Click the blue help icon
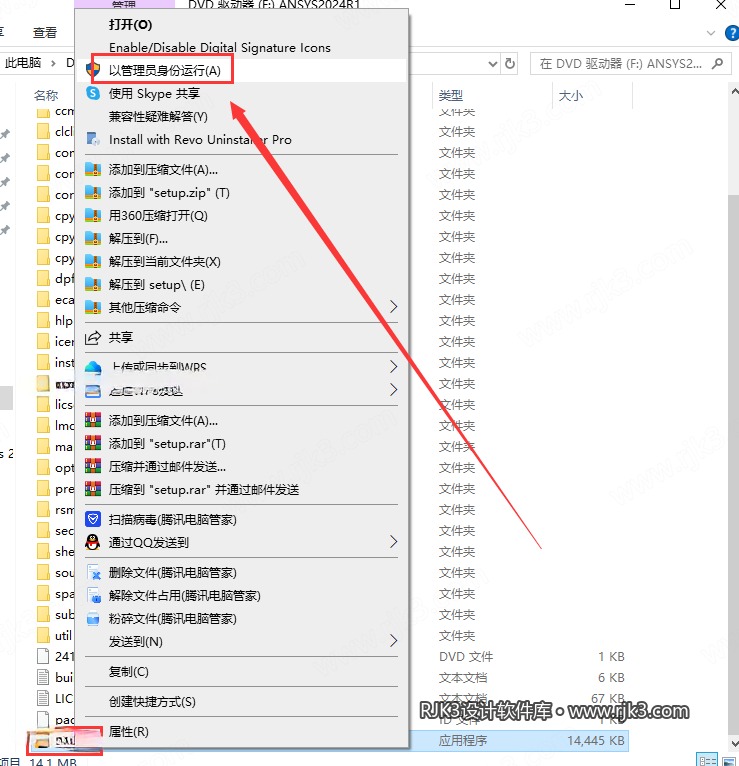739x766 pixels. (732, 33)
